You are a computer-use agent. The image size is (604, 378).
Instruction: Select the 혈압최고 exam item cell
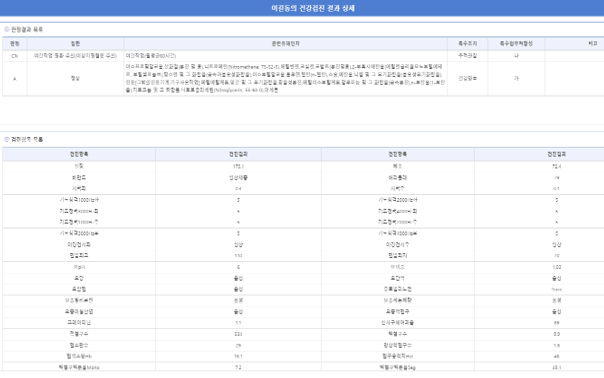(79, 255)
